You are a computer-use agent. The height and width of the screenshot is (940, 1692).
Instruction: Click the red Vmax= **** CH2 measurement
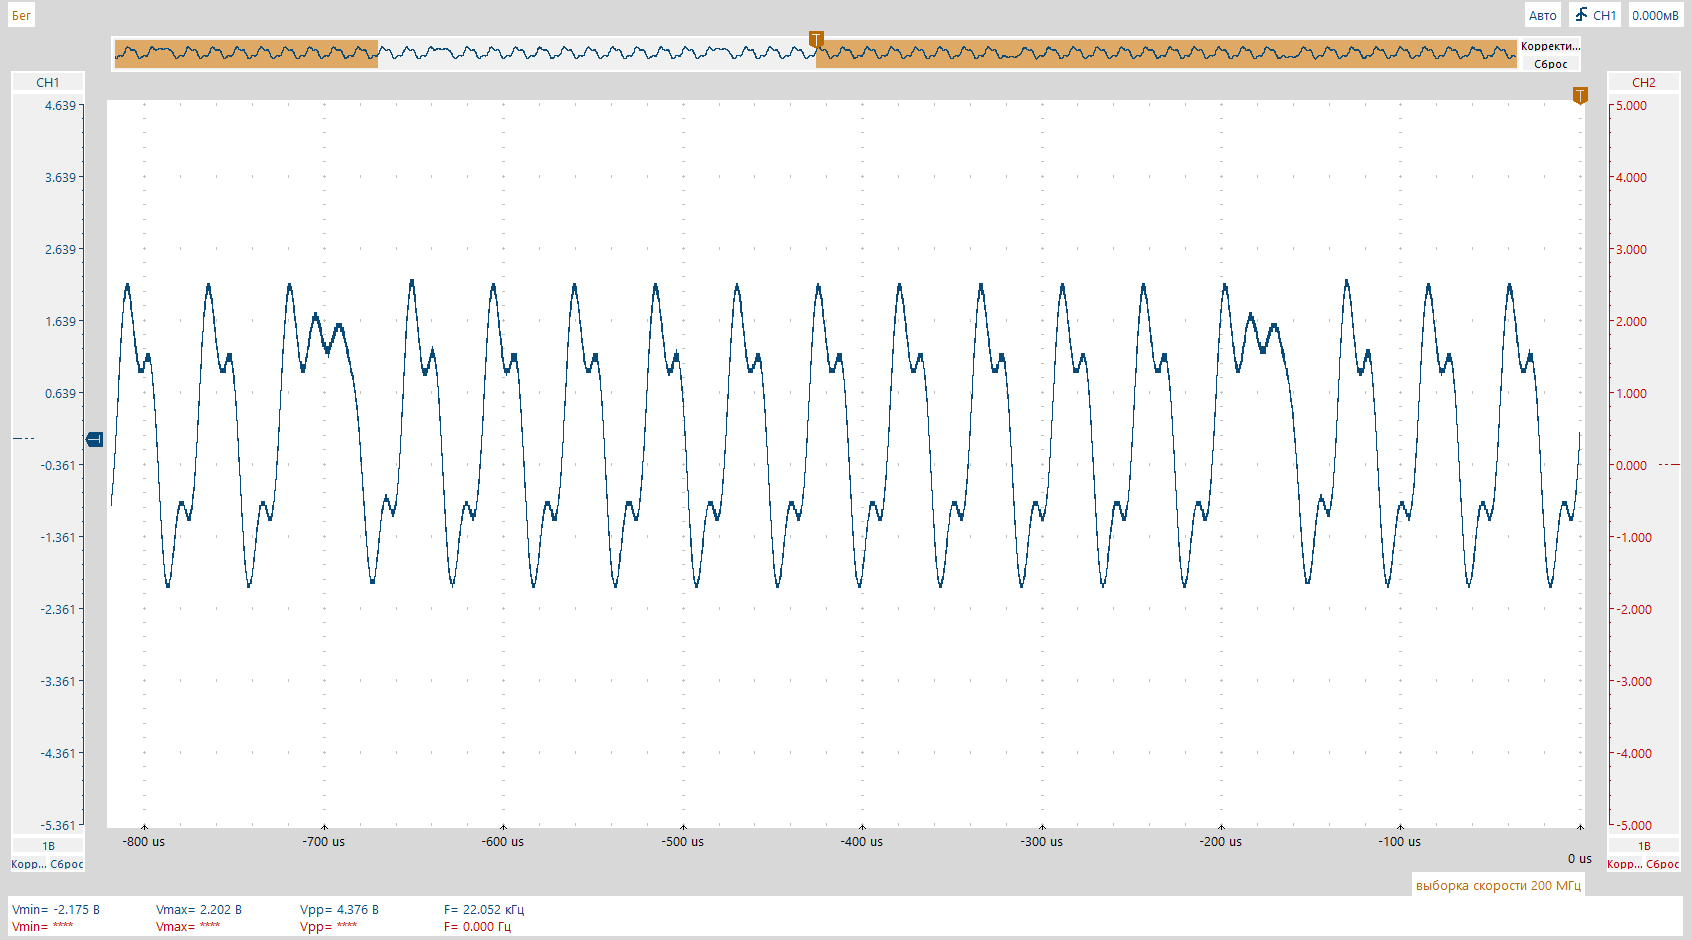point(188,926)
